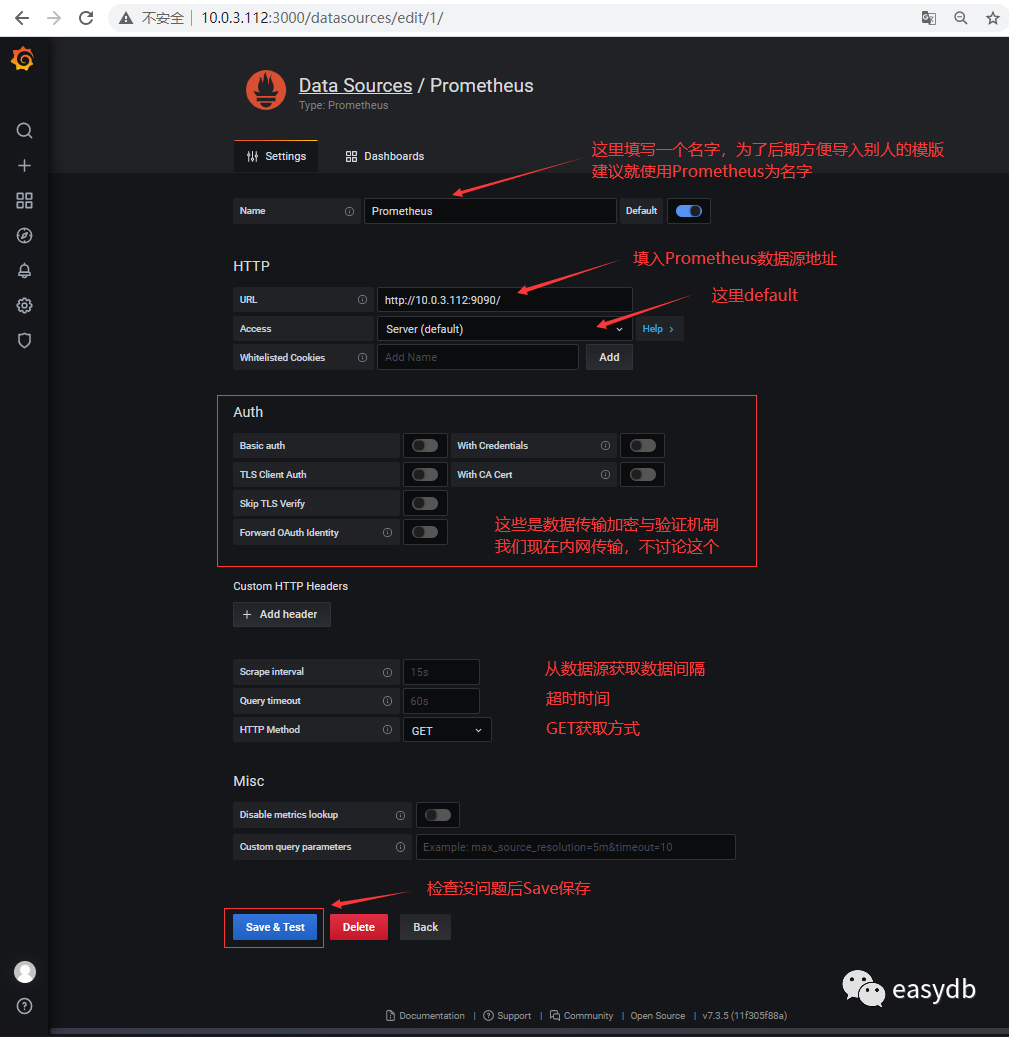Click the Query timeout input field
The height and width of the screenshot is (1037, 1009).
[441, 701]
